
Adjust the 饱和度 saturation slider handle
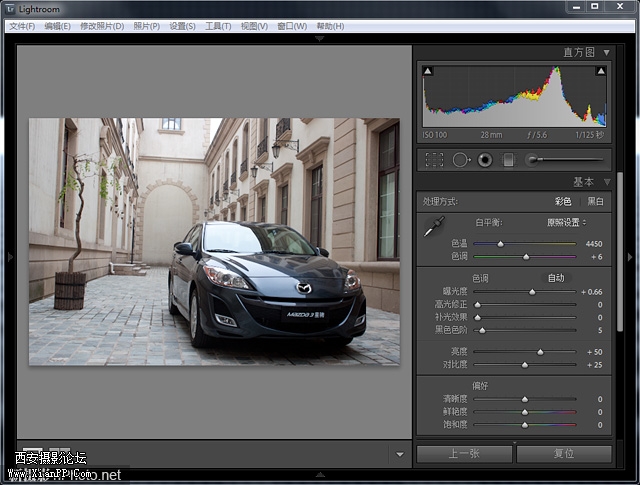(x=525, y=425)
